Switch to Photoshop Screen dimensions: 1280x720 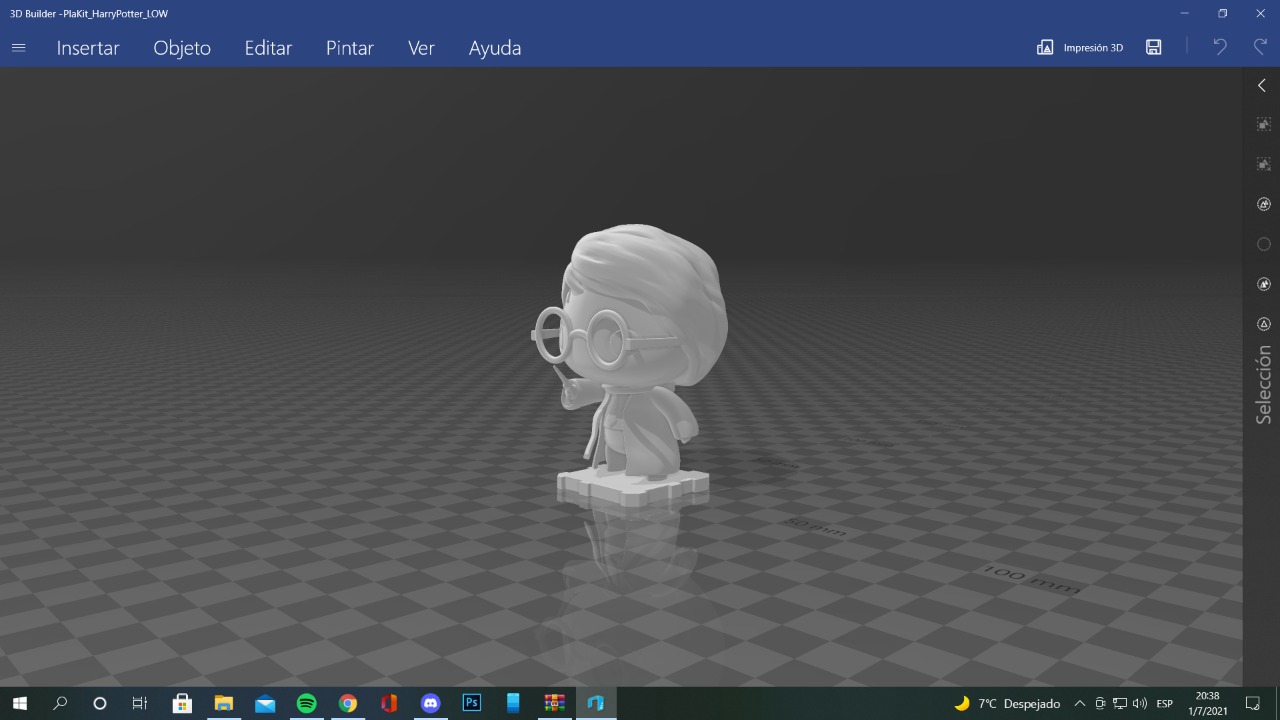point(472,703)
